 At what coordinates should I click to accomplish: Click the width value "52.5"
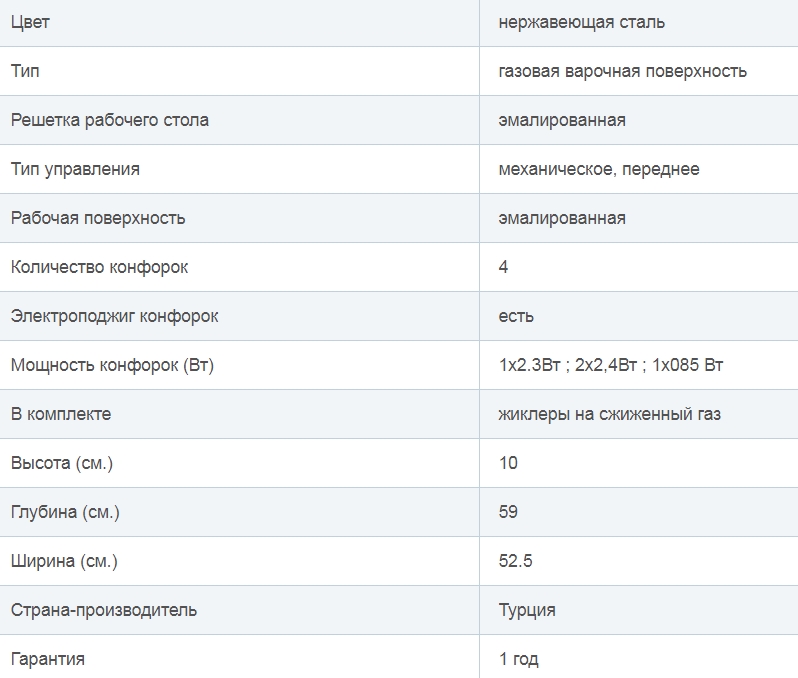[x=515, y=561]
